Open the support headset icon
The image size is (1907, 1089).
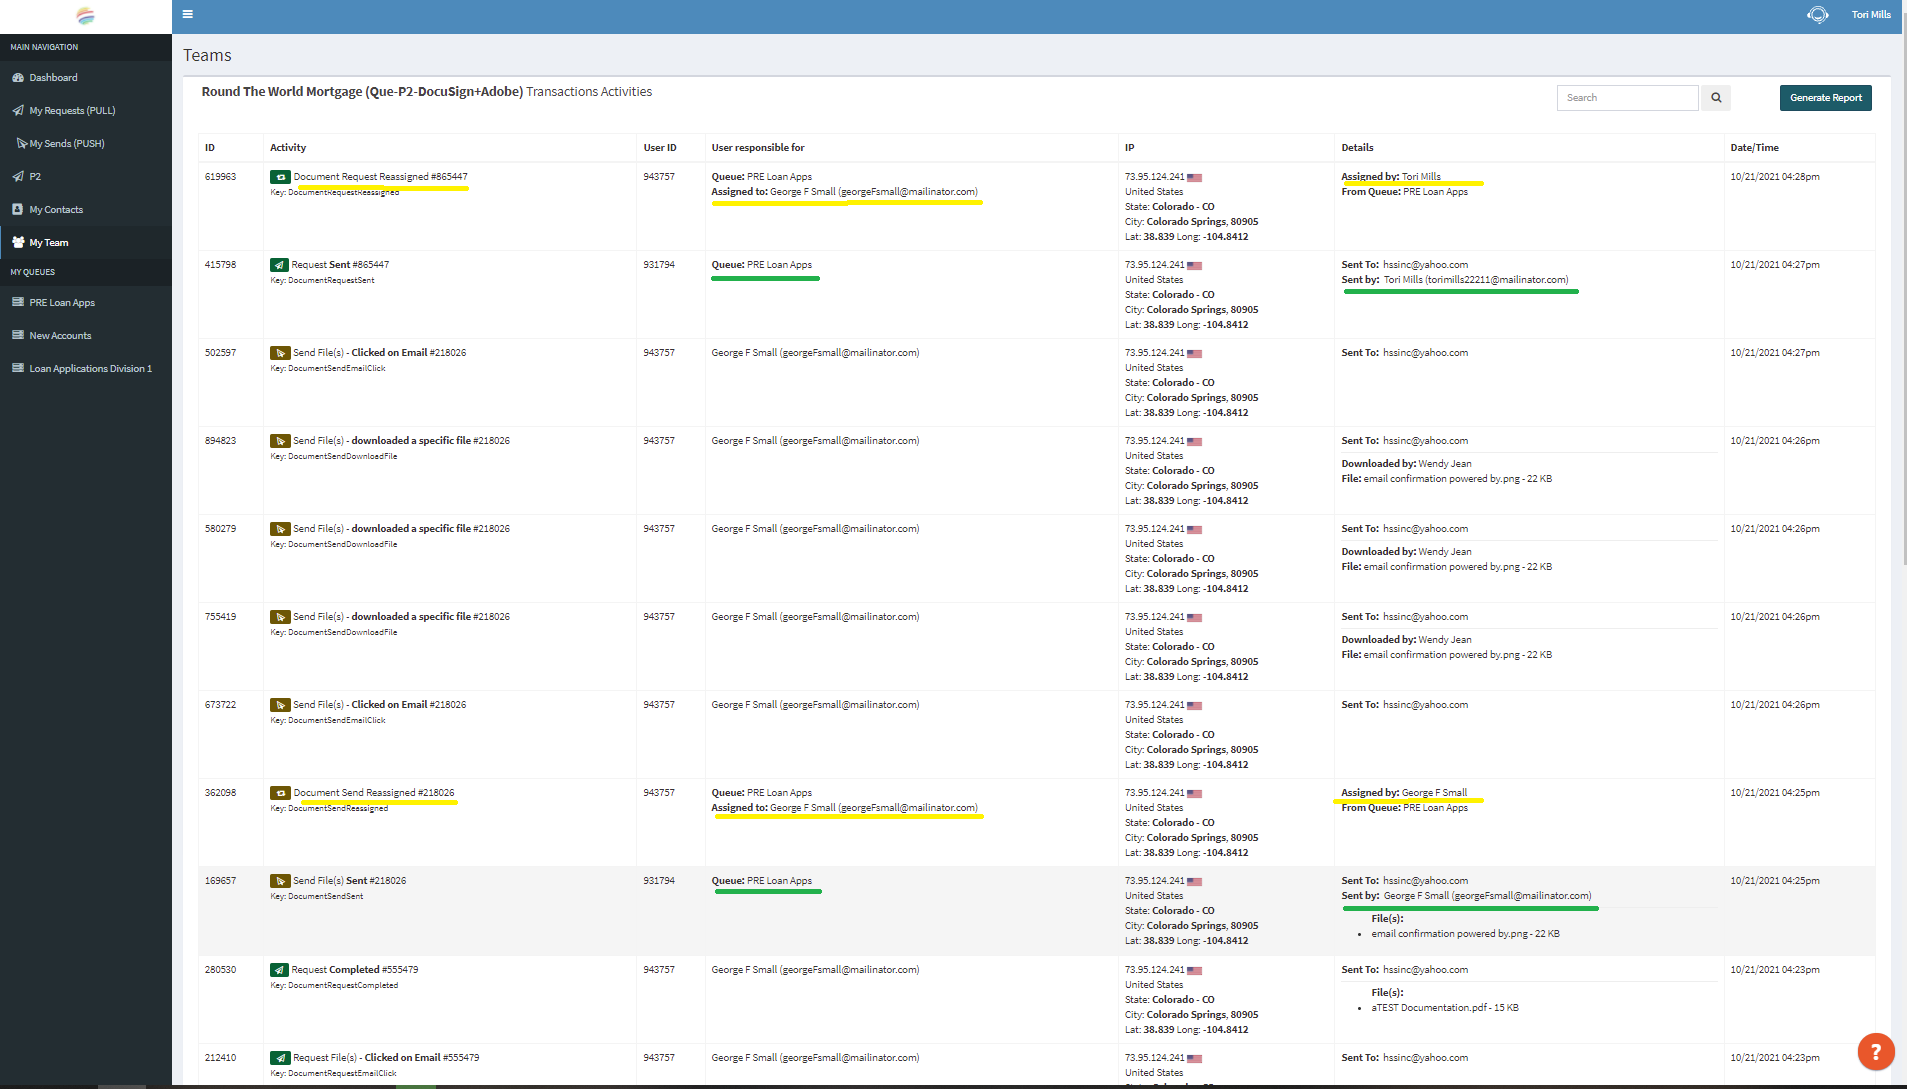click(1818, 15)
